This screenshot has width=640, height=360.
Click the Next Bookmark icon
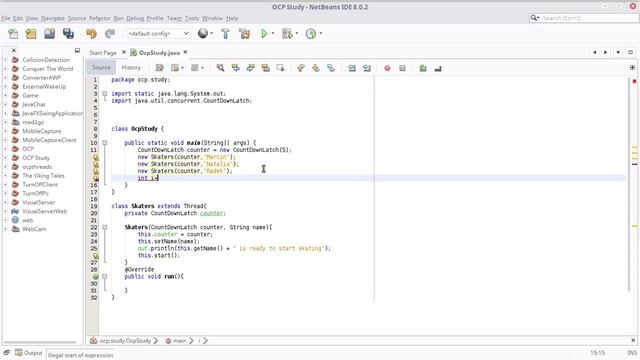316,68
